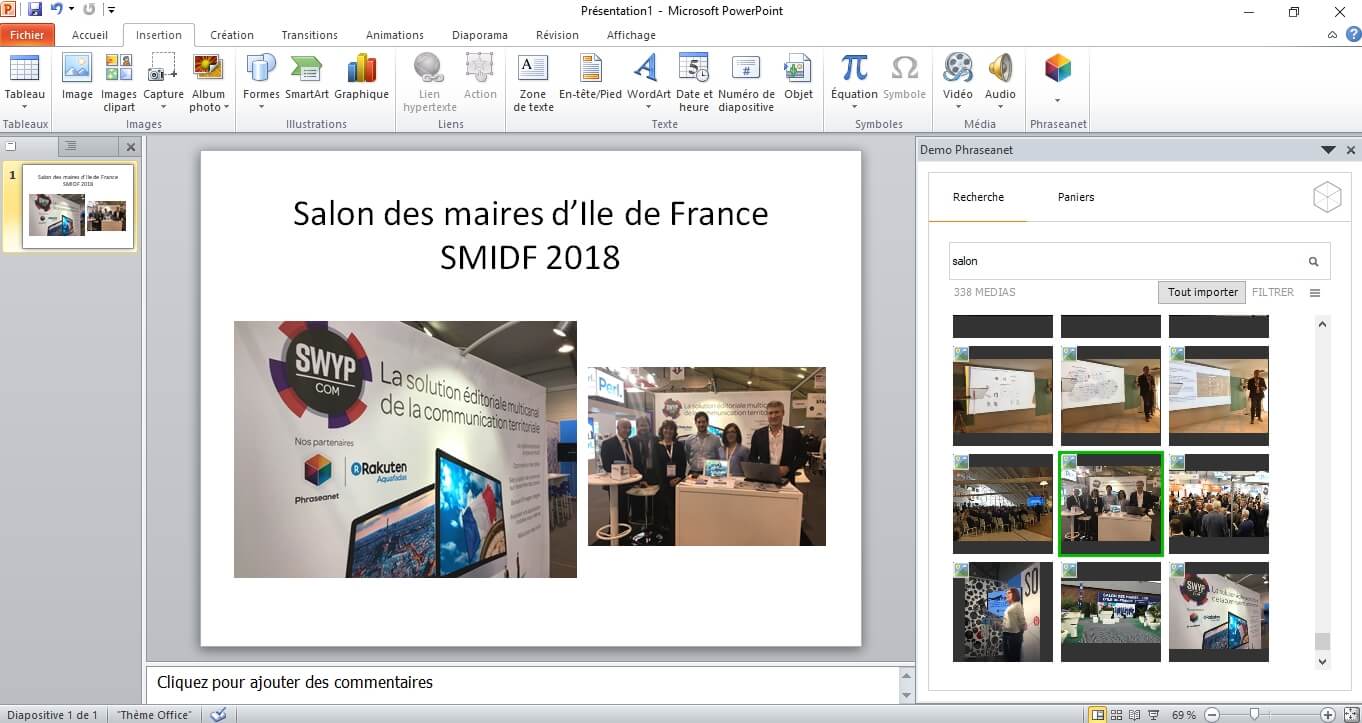Select green-highlighted booth photo in results
This screenshot has height=723, width=1362.
(x=1111, y=504)
